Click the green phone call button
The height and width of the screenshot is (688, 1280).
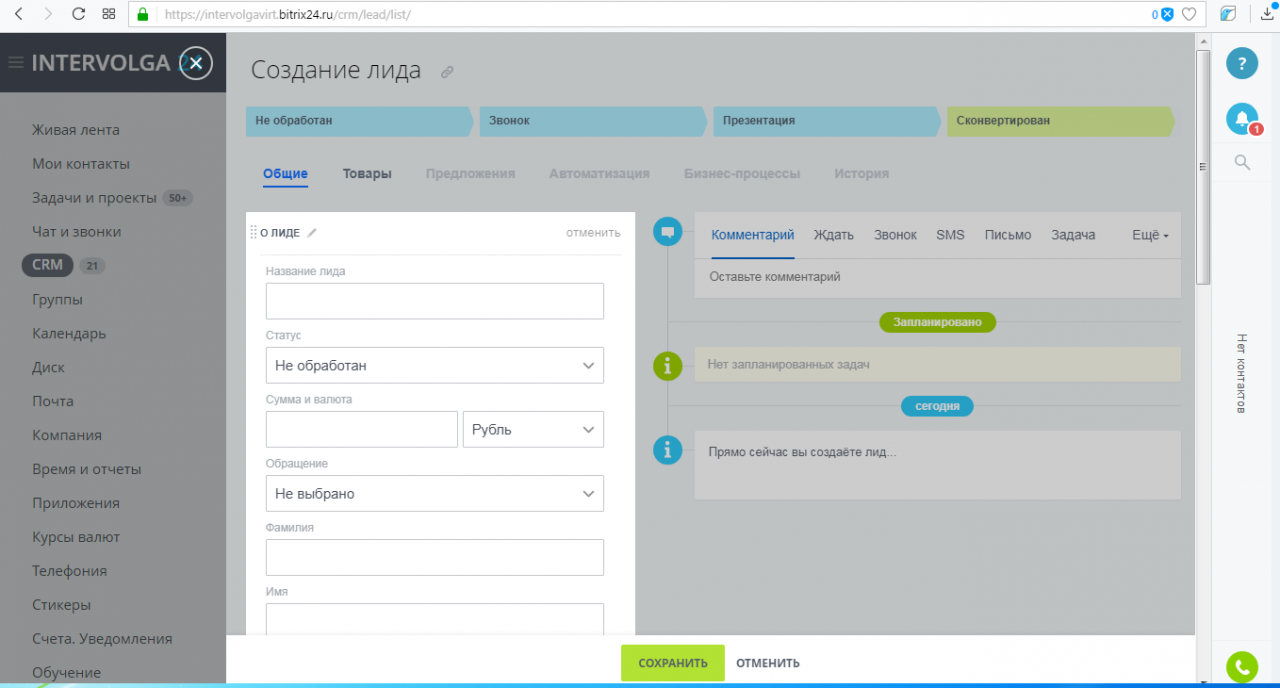(1242, 667)
